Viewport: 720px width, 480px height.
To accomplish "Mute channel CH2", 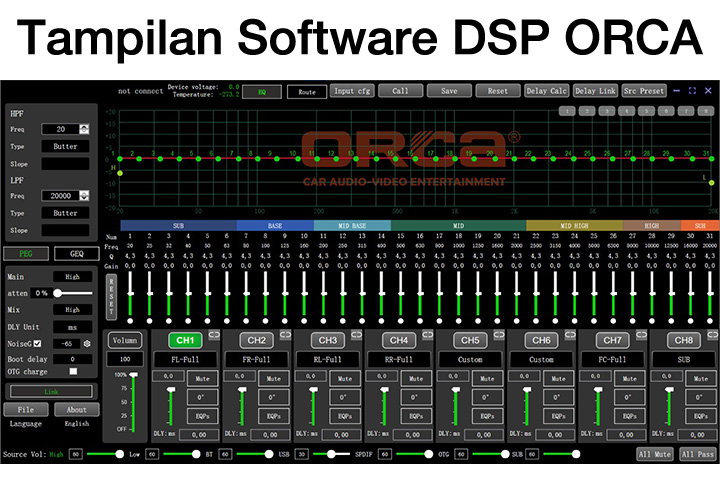I will point(273,378).
